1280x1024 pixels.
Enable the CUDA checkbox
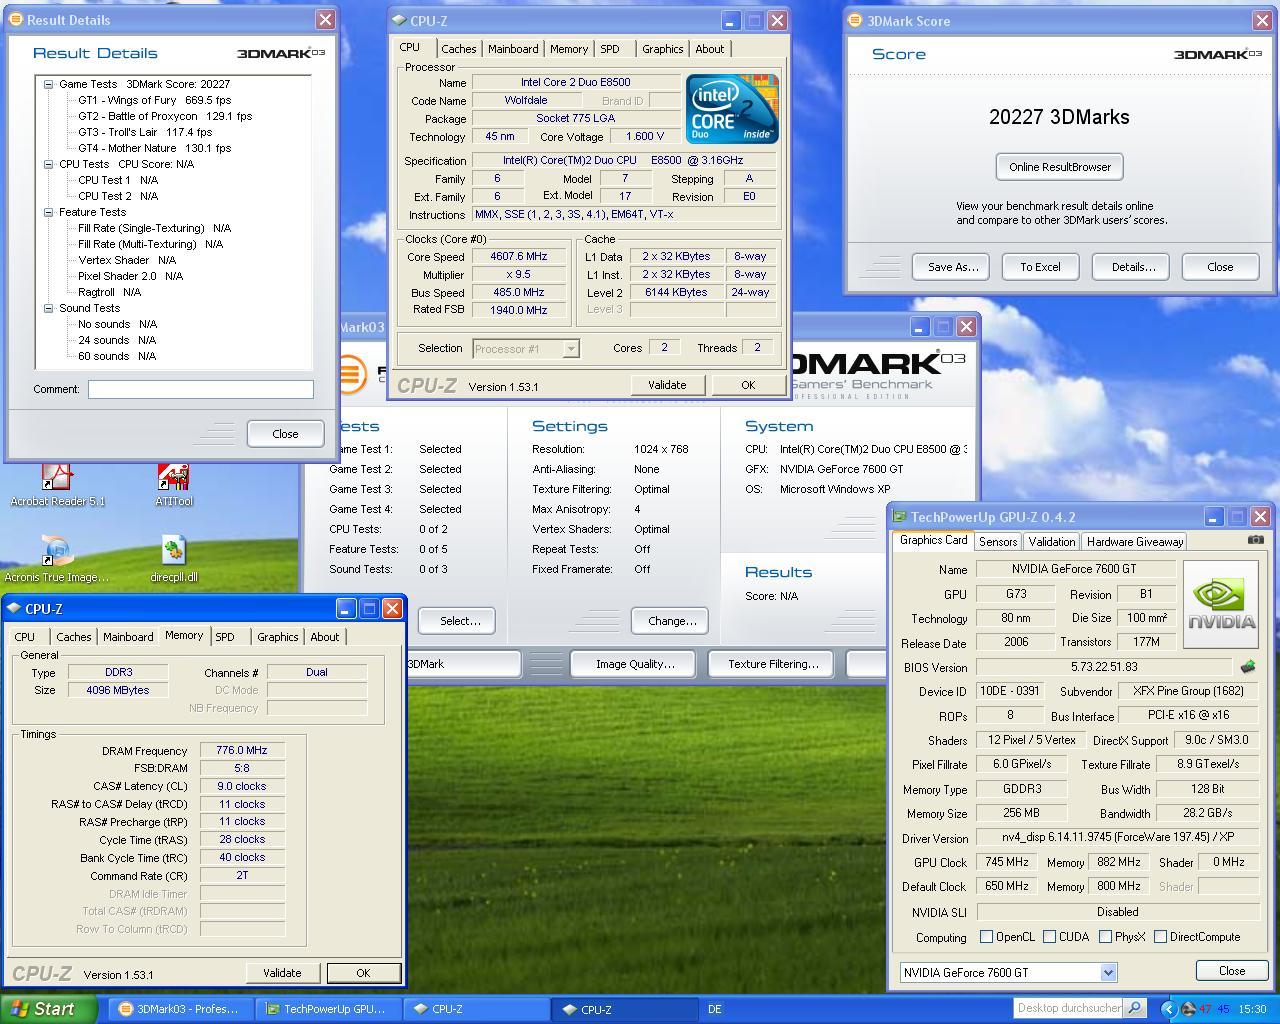point(1049,937)
